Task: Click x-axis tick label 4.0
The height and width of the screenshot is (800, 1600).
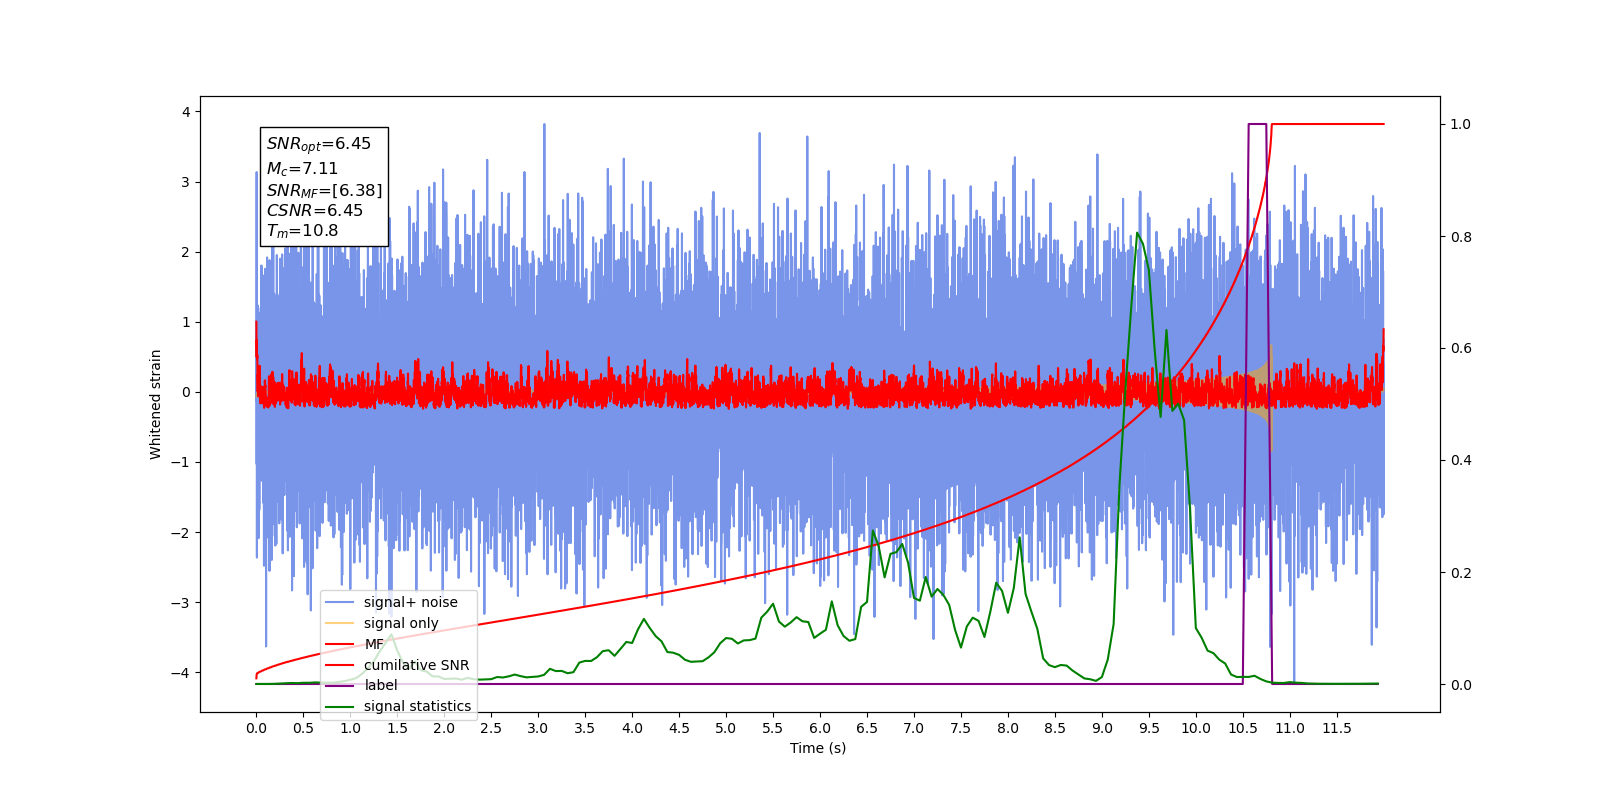Action: (632, 728)
